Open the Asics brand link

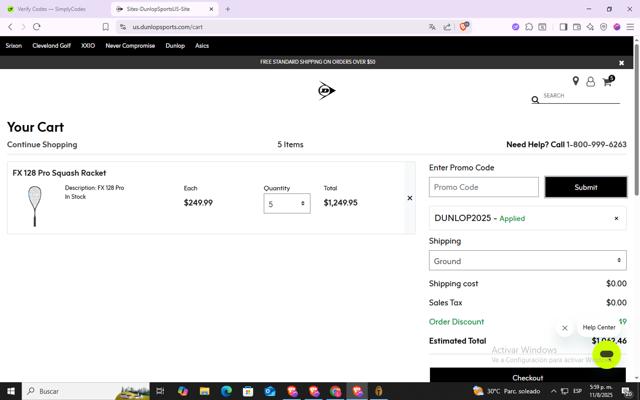pos(202,46)
